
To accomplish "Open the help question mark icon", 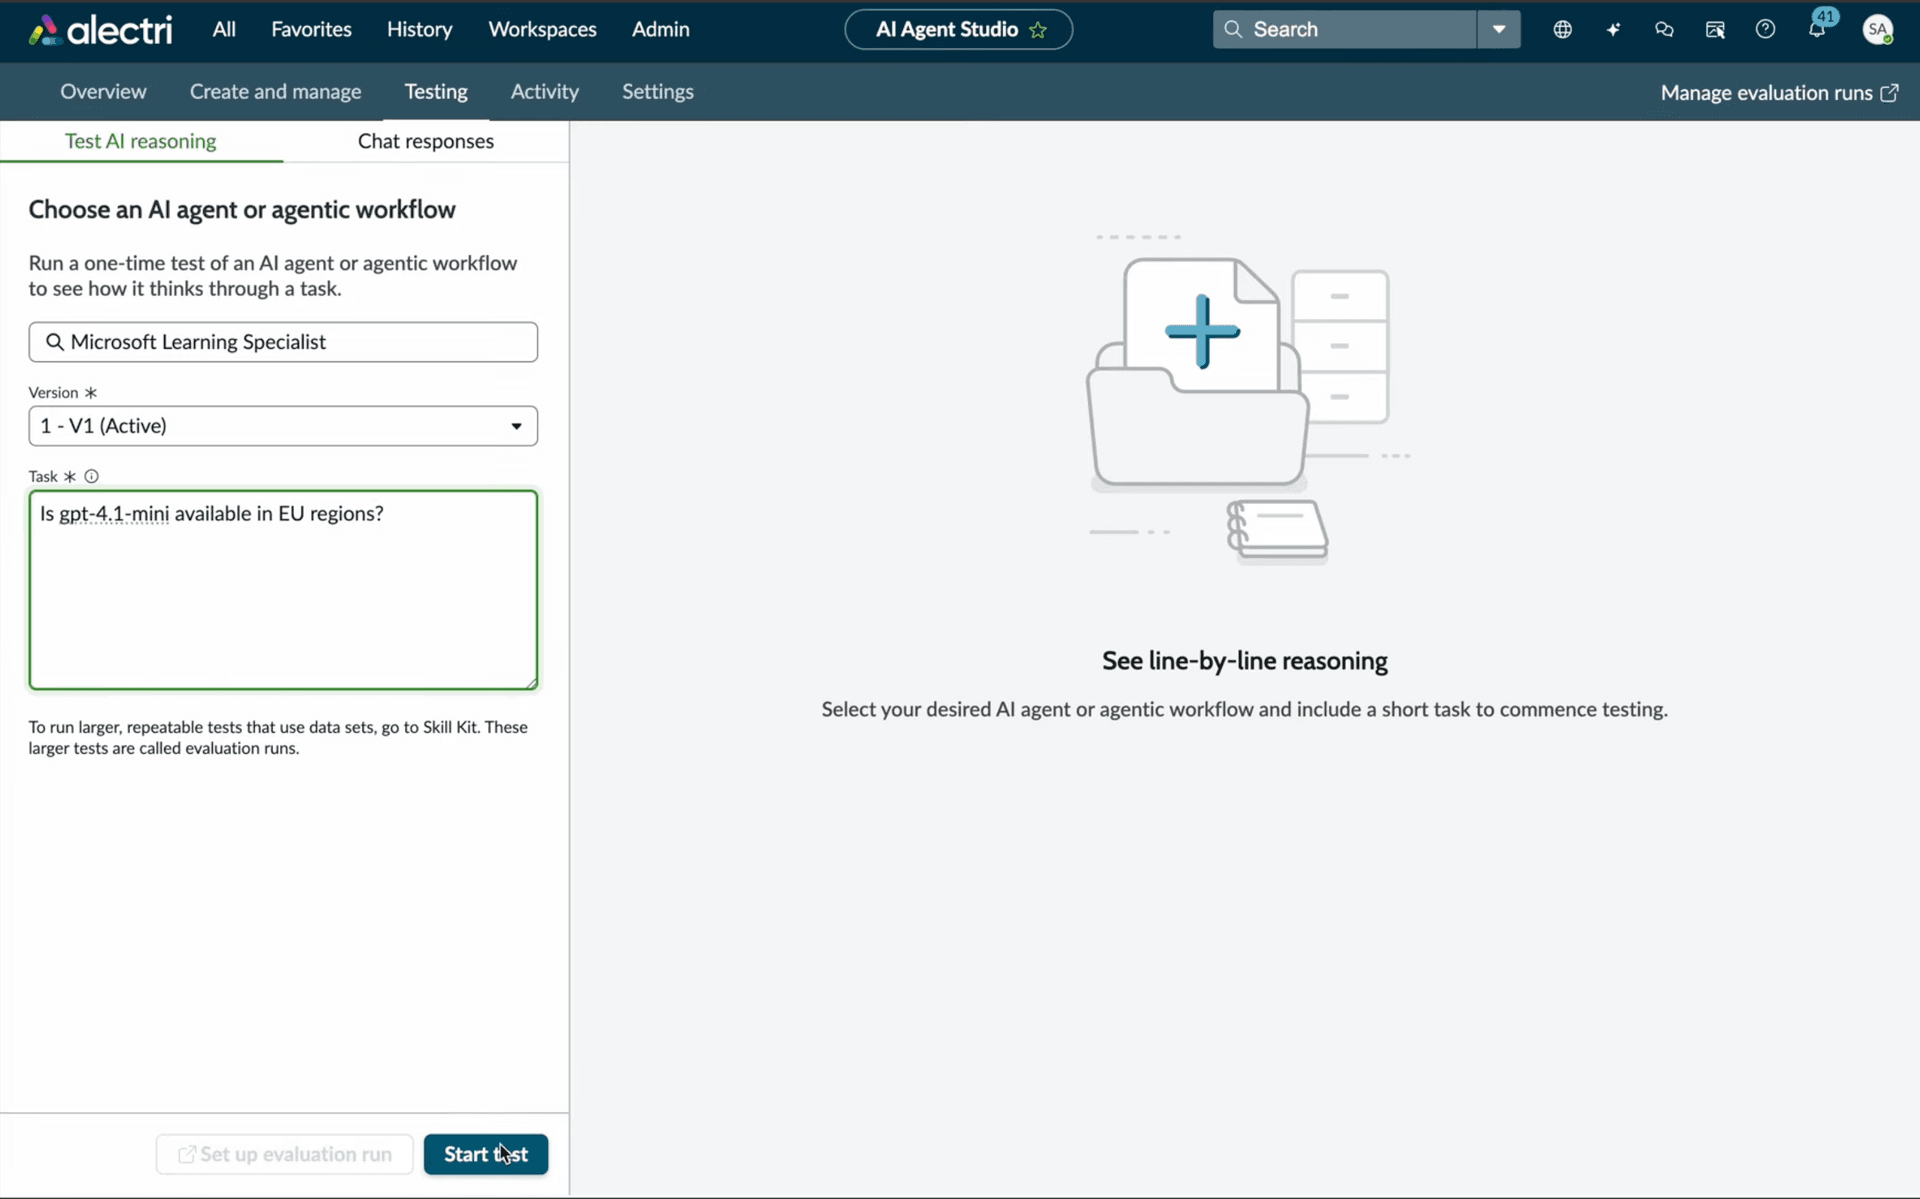I will [1766, 29].
